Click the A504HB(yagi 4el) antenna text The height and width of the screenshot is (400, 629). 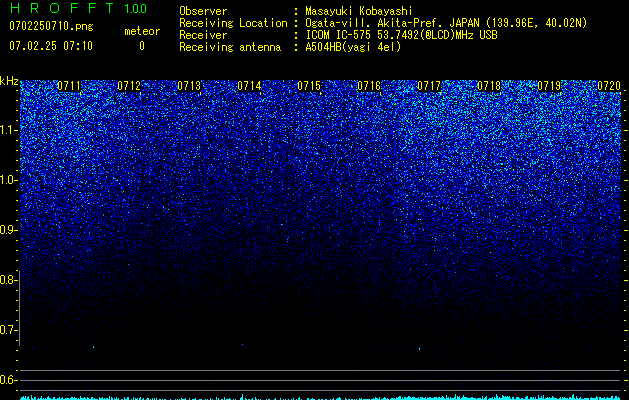tap(353, 47)
